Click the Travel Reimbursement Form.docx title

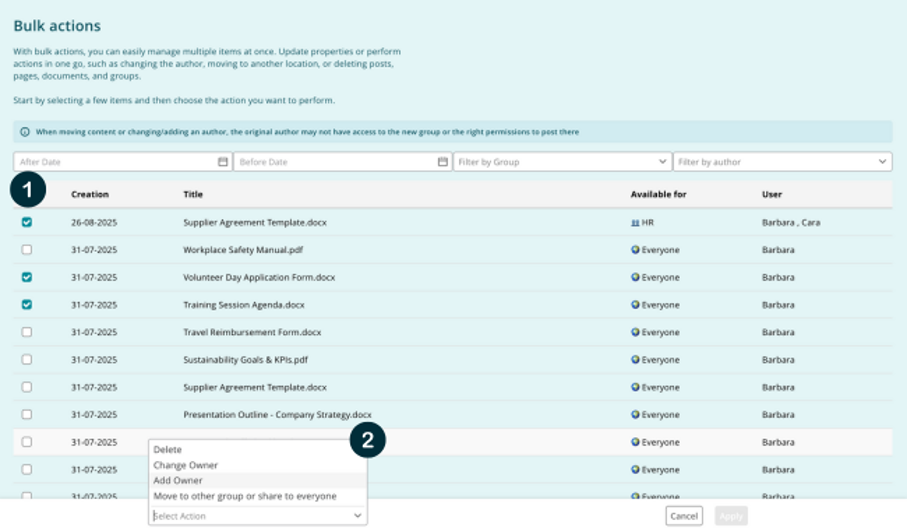(252, 332)
